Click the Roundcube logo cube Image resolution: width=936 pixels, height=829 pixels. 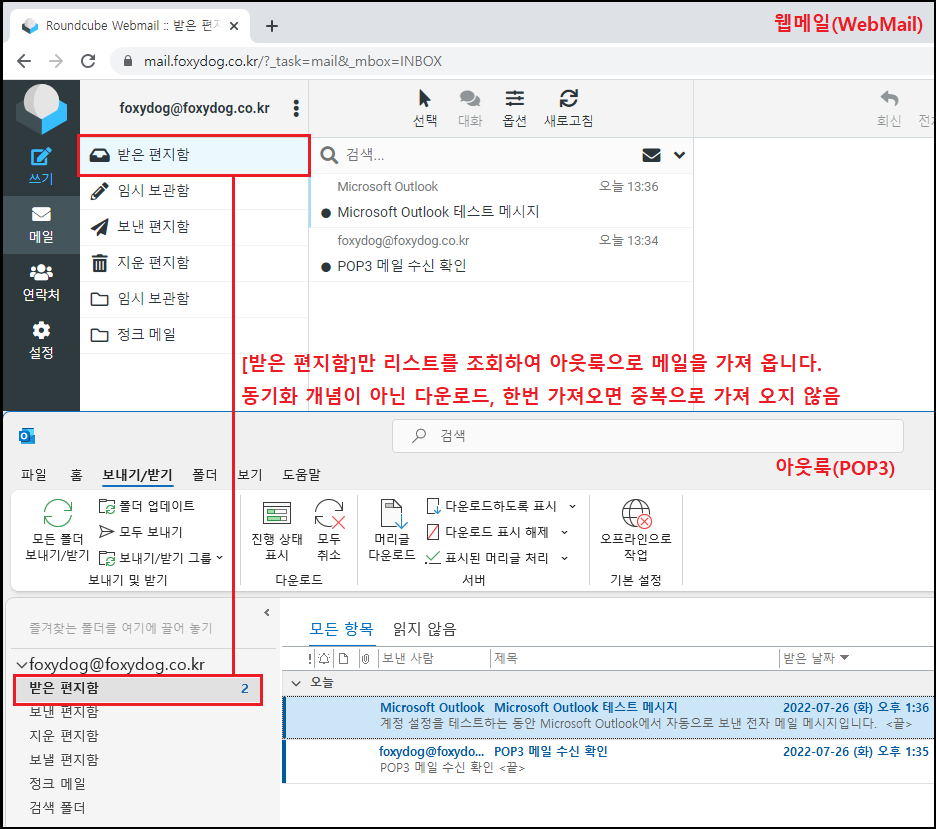click(42, 108)
